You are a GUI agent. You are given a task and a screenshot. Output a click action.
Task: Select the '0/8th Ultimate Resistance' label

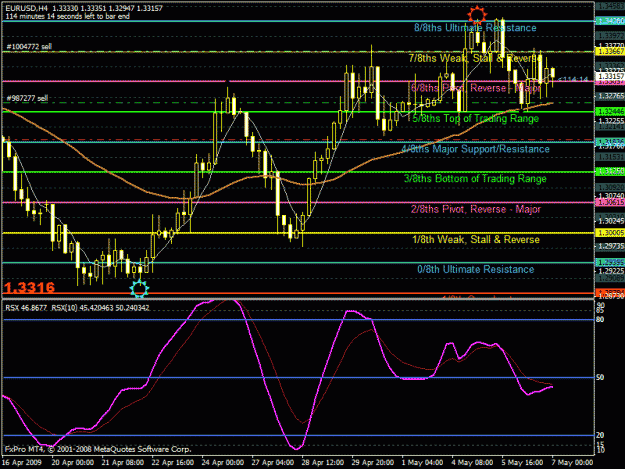(x=476, y=269)
